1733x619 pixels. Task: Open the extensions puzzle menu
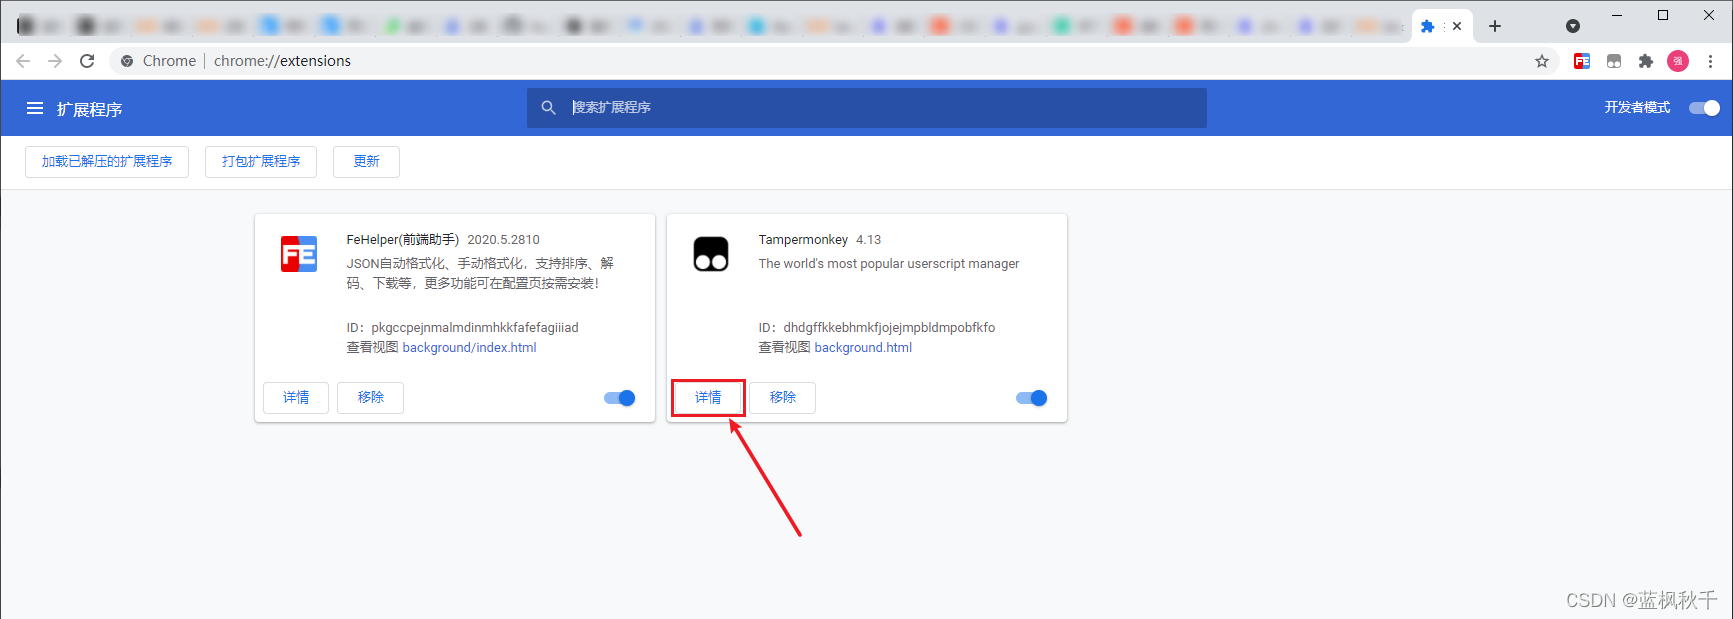[x=1646, y=61]
